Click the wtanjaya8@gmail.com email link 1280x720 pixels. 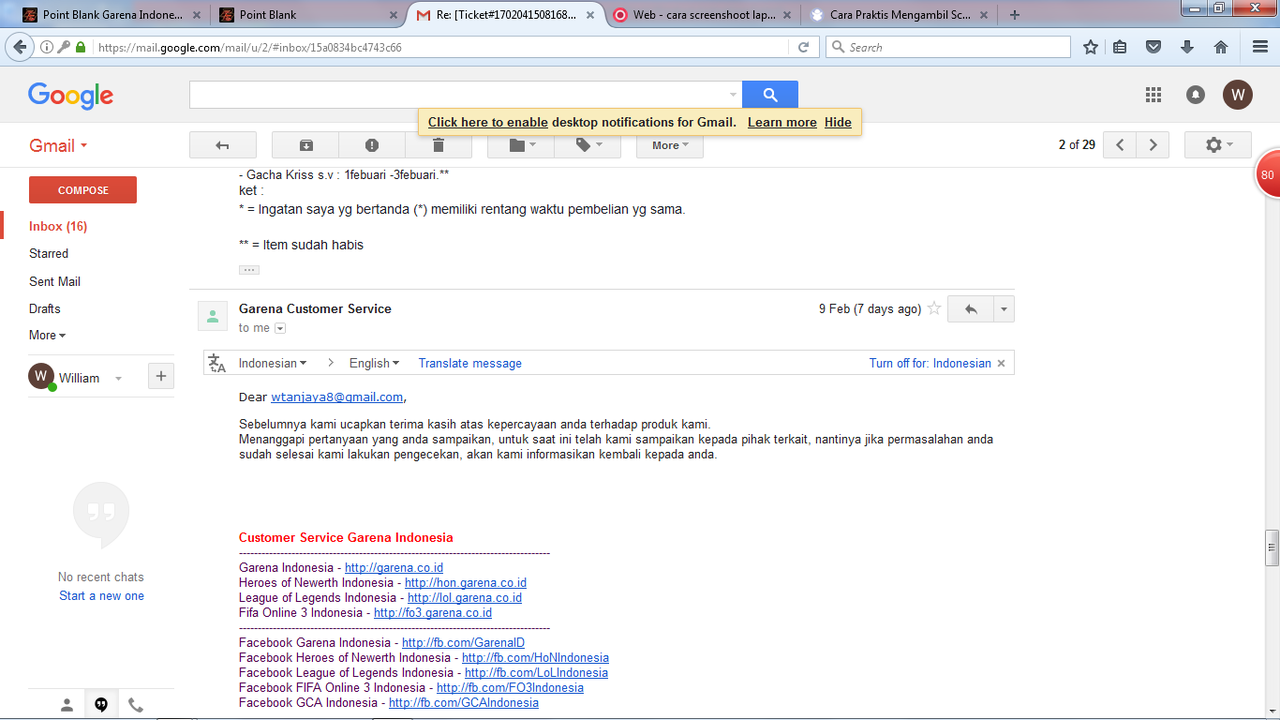tap(337, 397)
